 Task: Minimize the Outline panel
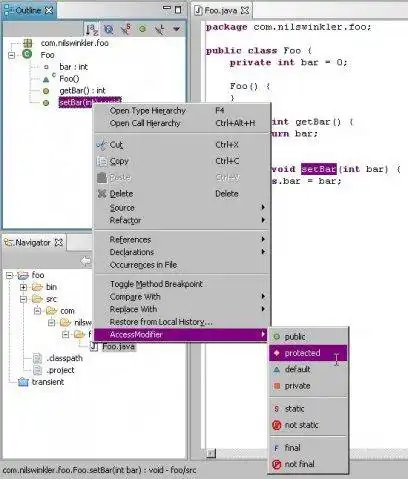167,8
